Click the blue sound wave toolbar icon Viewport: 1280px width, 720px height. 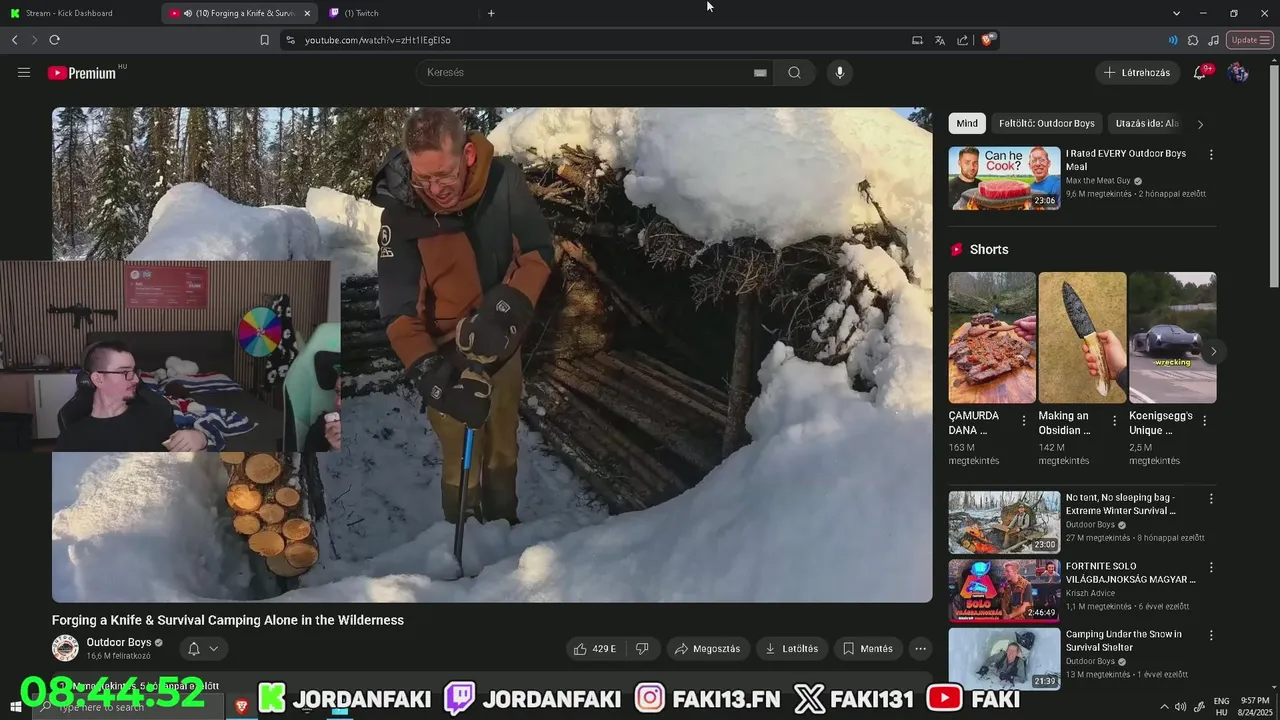[x=1173, y=40]
